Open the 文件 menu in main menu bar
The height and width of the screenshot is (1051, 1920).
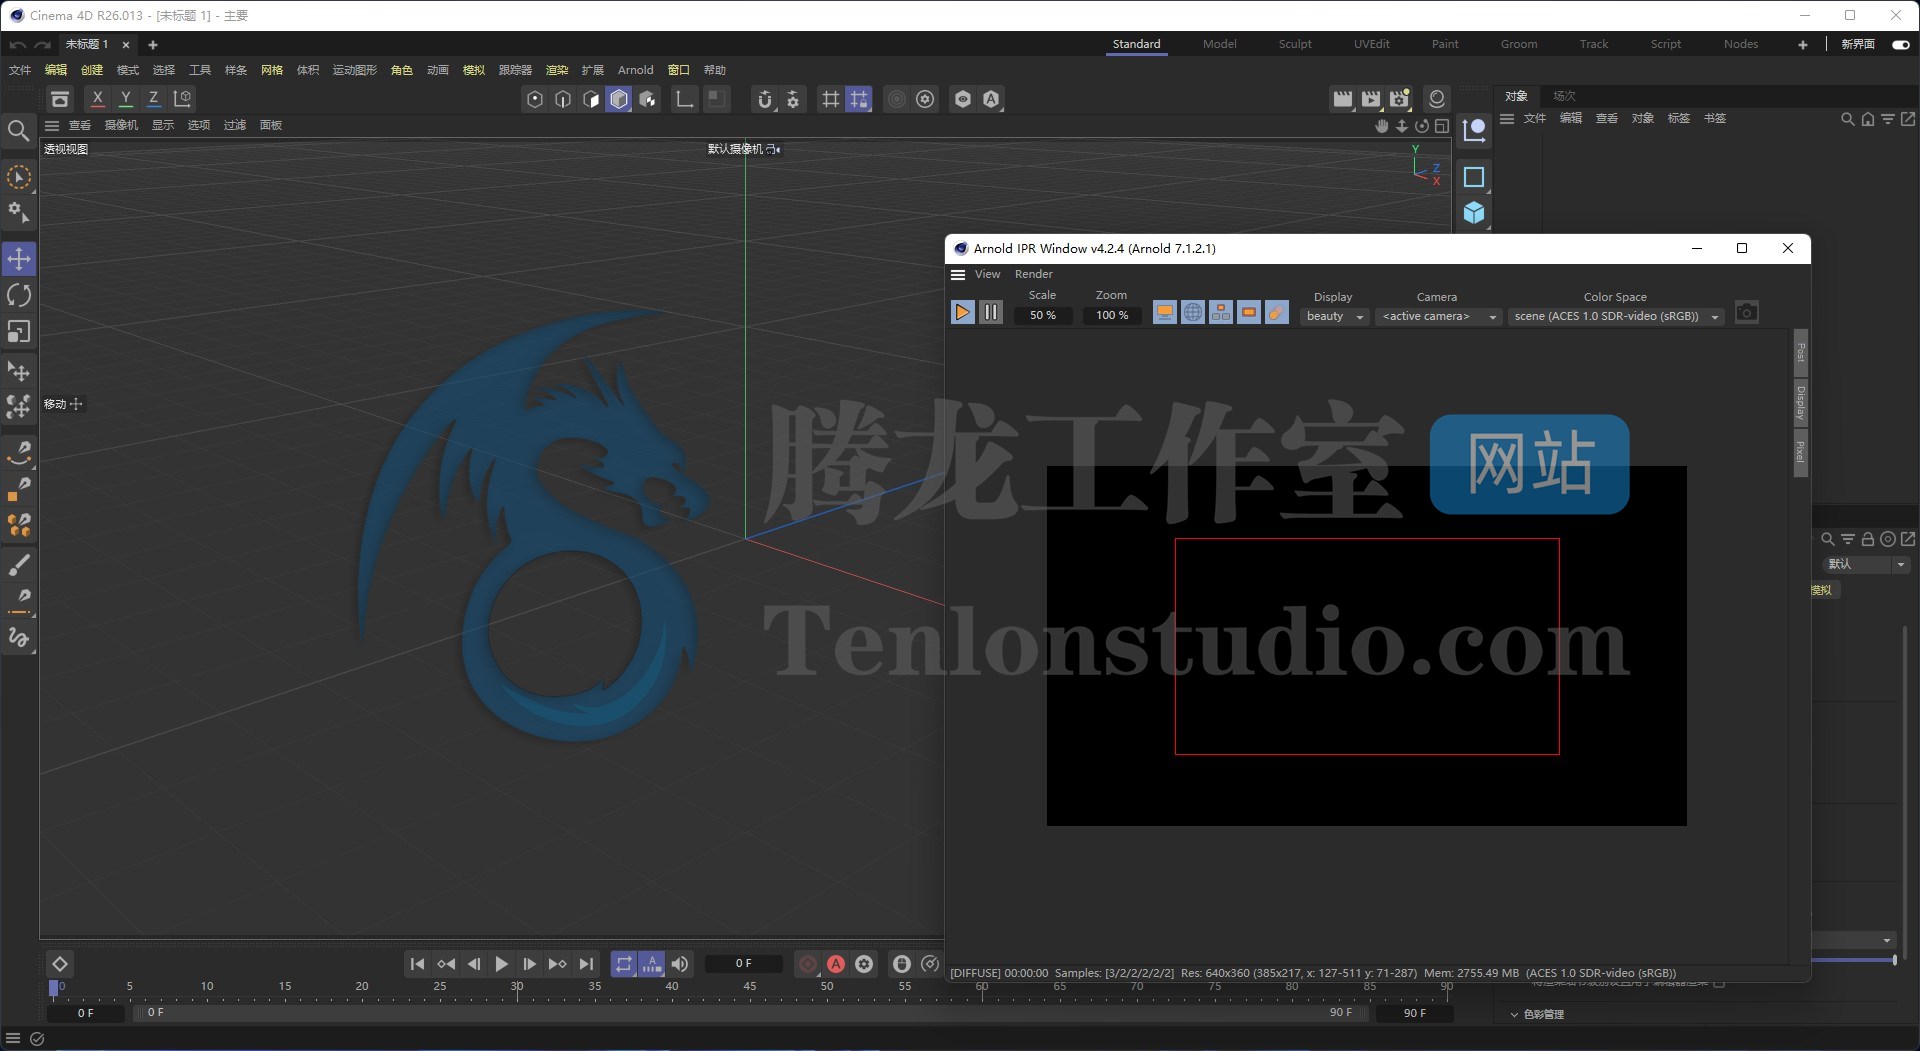pos(20,70)
